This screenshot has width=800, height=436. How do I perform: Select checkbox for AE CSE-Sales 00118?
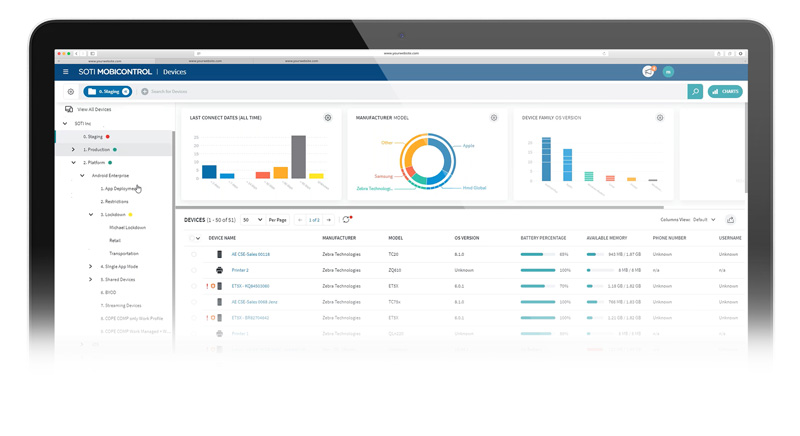194,254
